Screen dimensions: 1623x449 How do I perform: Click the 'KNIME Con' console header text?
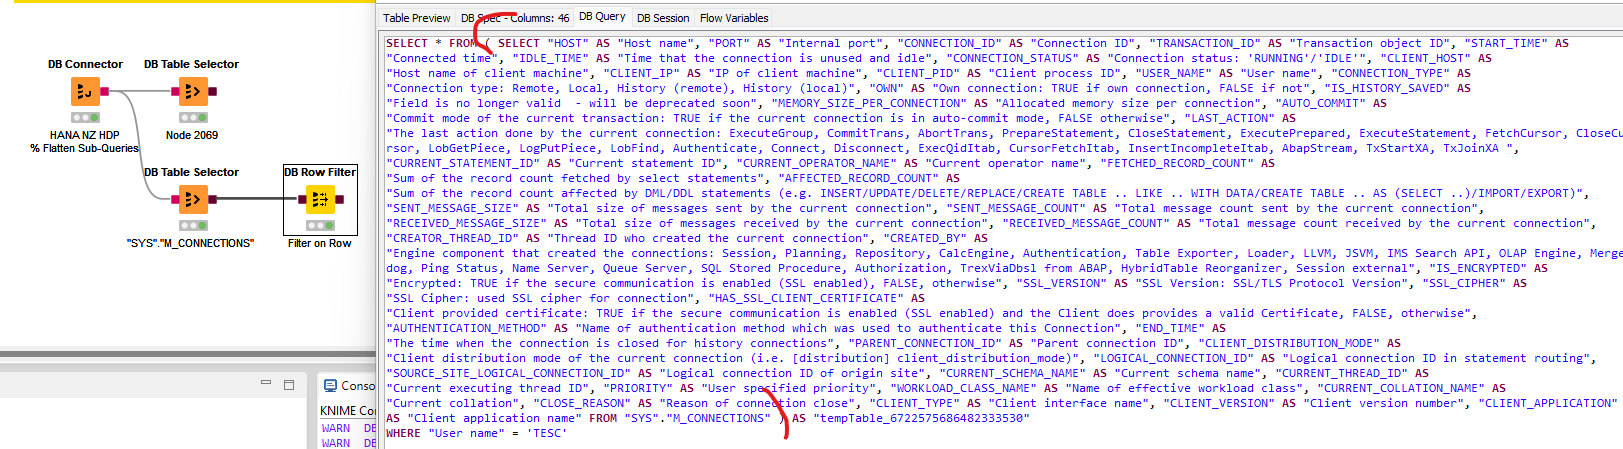click(x=347, y=411)
